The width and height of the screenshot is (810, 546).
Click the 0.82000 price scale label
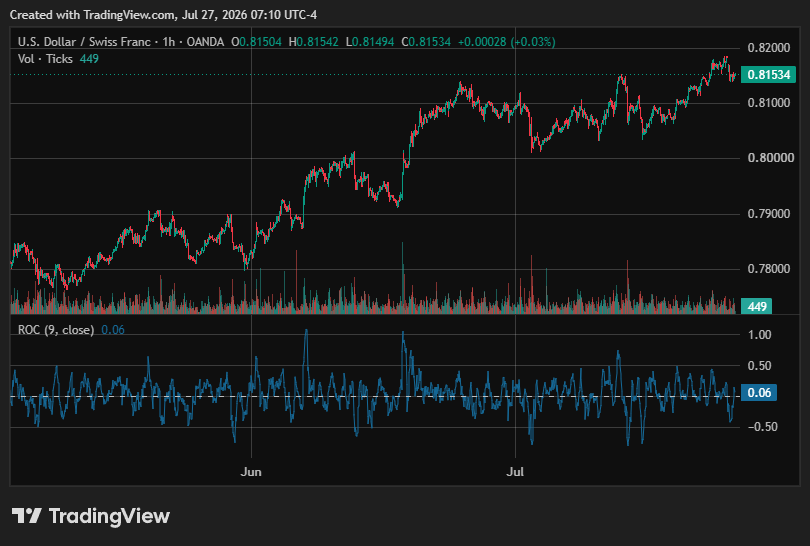[x=769, y=48]
